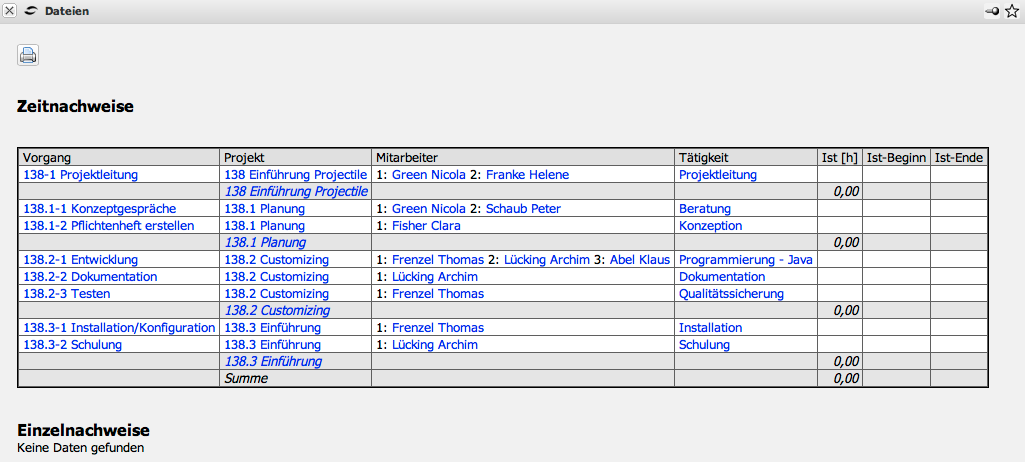The image size is (1025, 462).
Task: Open the 138.3-1 Installation/Konfiguration task
Action: pyautogui.click(x=119, y=328)
